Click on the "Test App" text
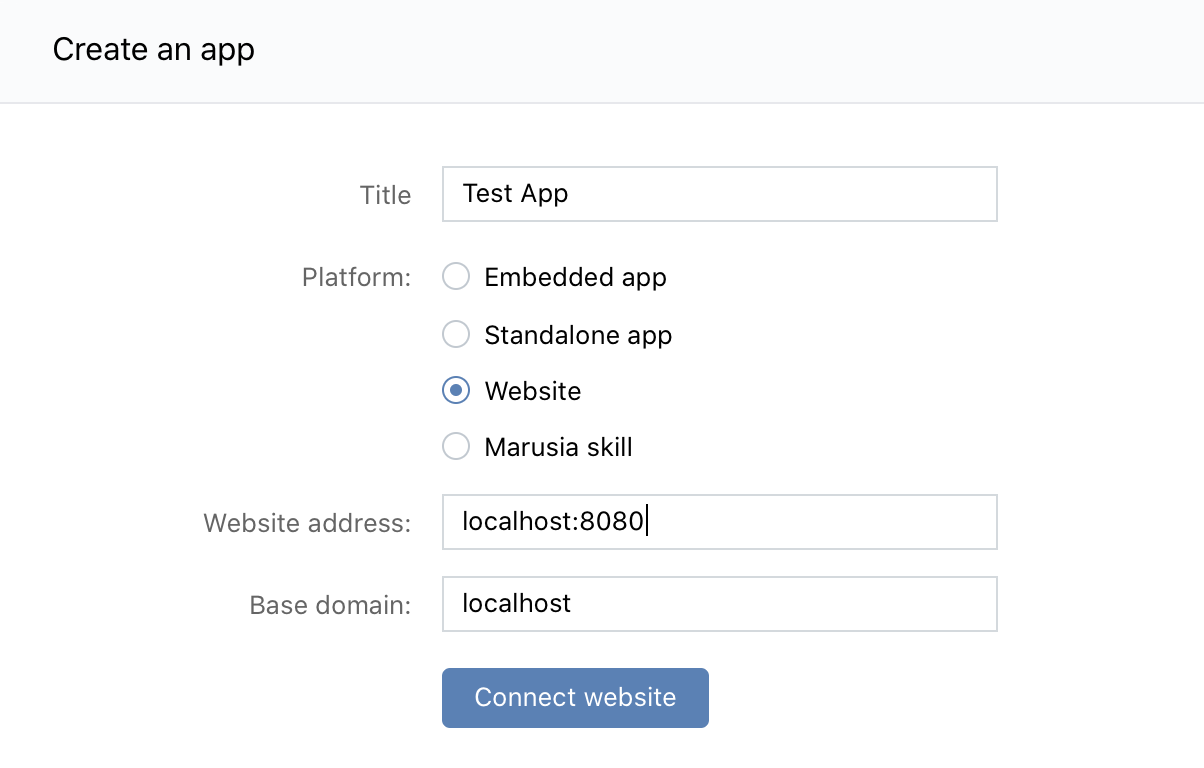The width and height of the screenshot is (1204, 768). pyautogui.click(x=515, y=193)
